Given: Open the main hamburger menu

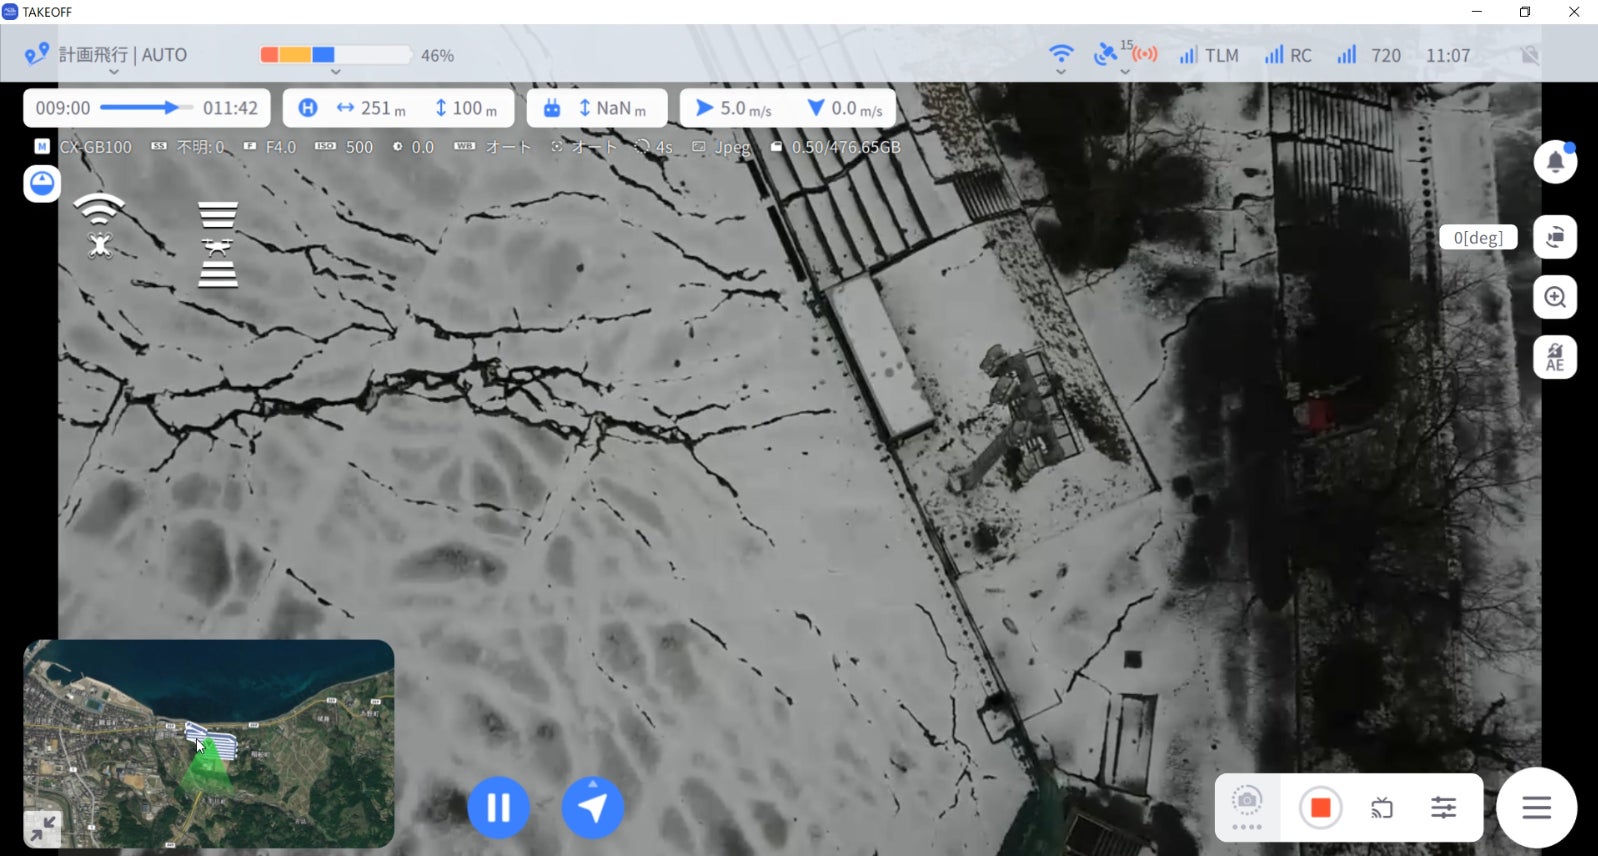Looking at the screenshot, I should [1536, 808].
